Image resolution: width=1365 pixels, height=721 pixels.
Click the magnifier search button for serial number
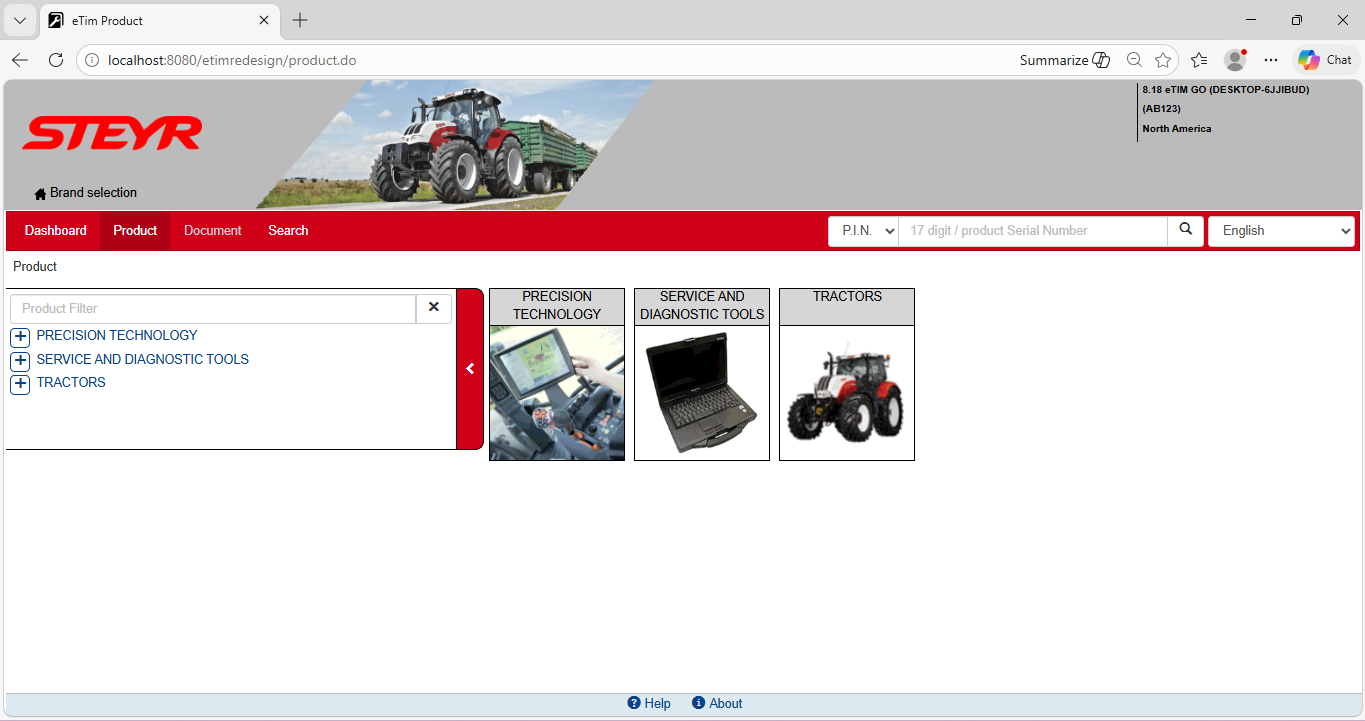[1185, 230]
